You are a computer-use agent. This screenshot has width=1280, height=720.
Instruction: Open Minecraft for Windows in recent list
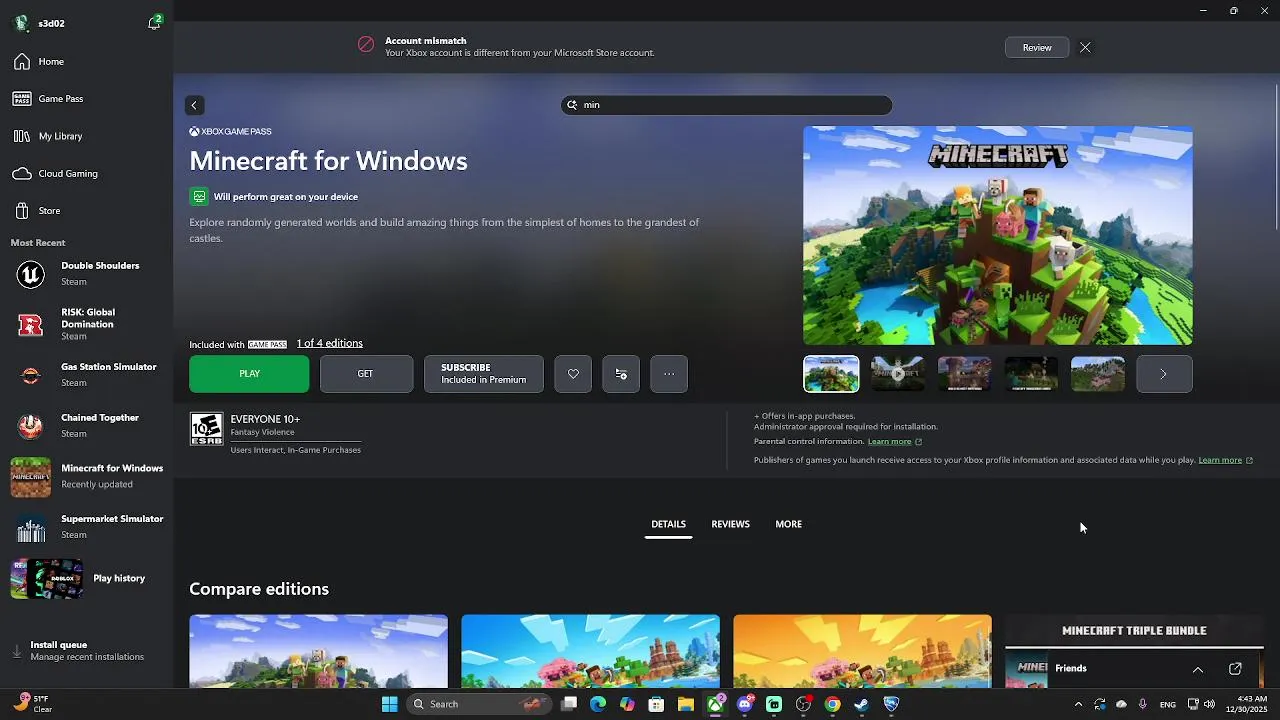pyautogui.click(x=86, y=476)
